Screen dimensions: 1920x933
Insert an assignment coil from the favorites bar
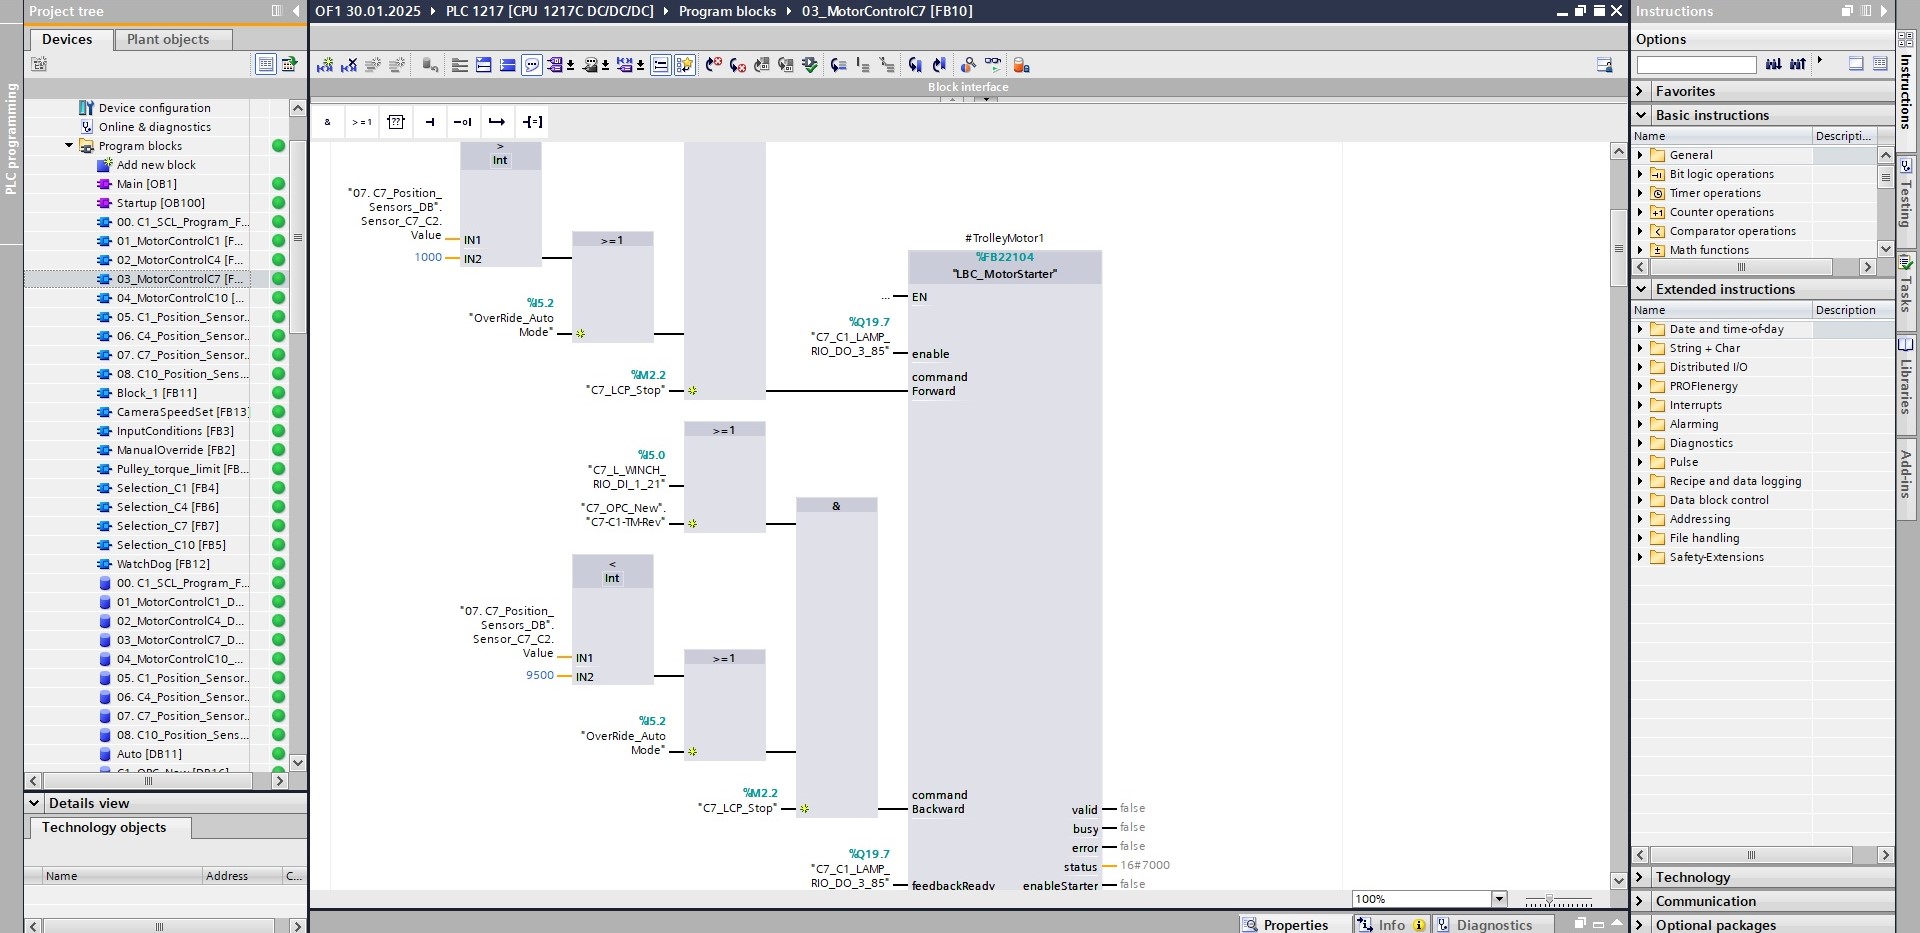tap(533, 122)
